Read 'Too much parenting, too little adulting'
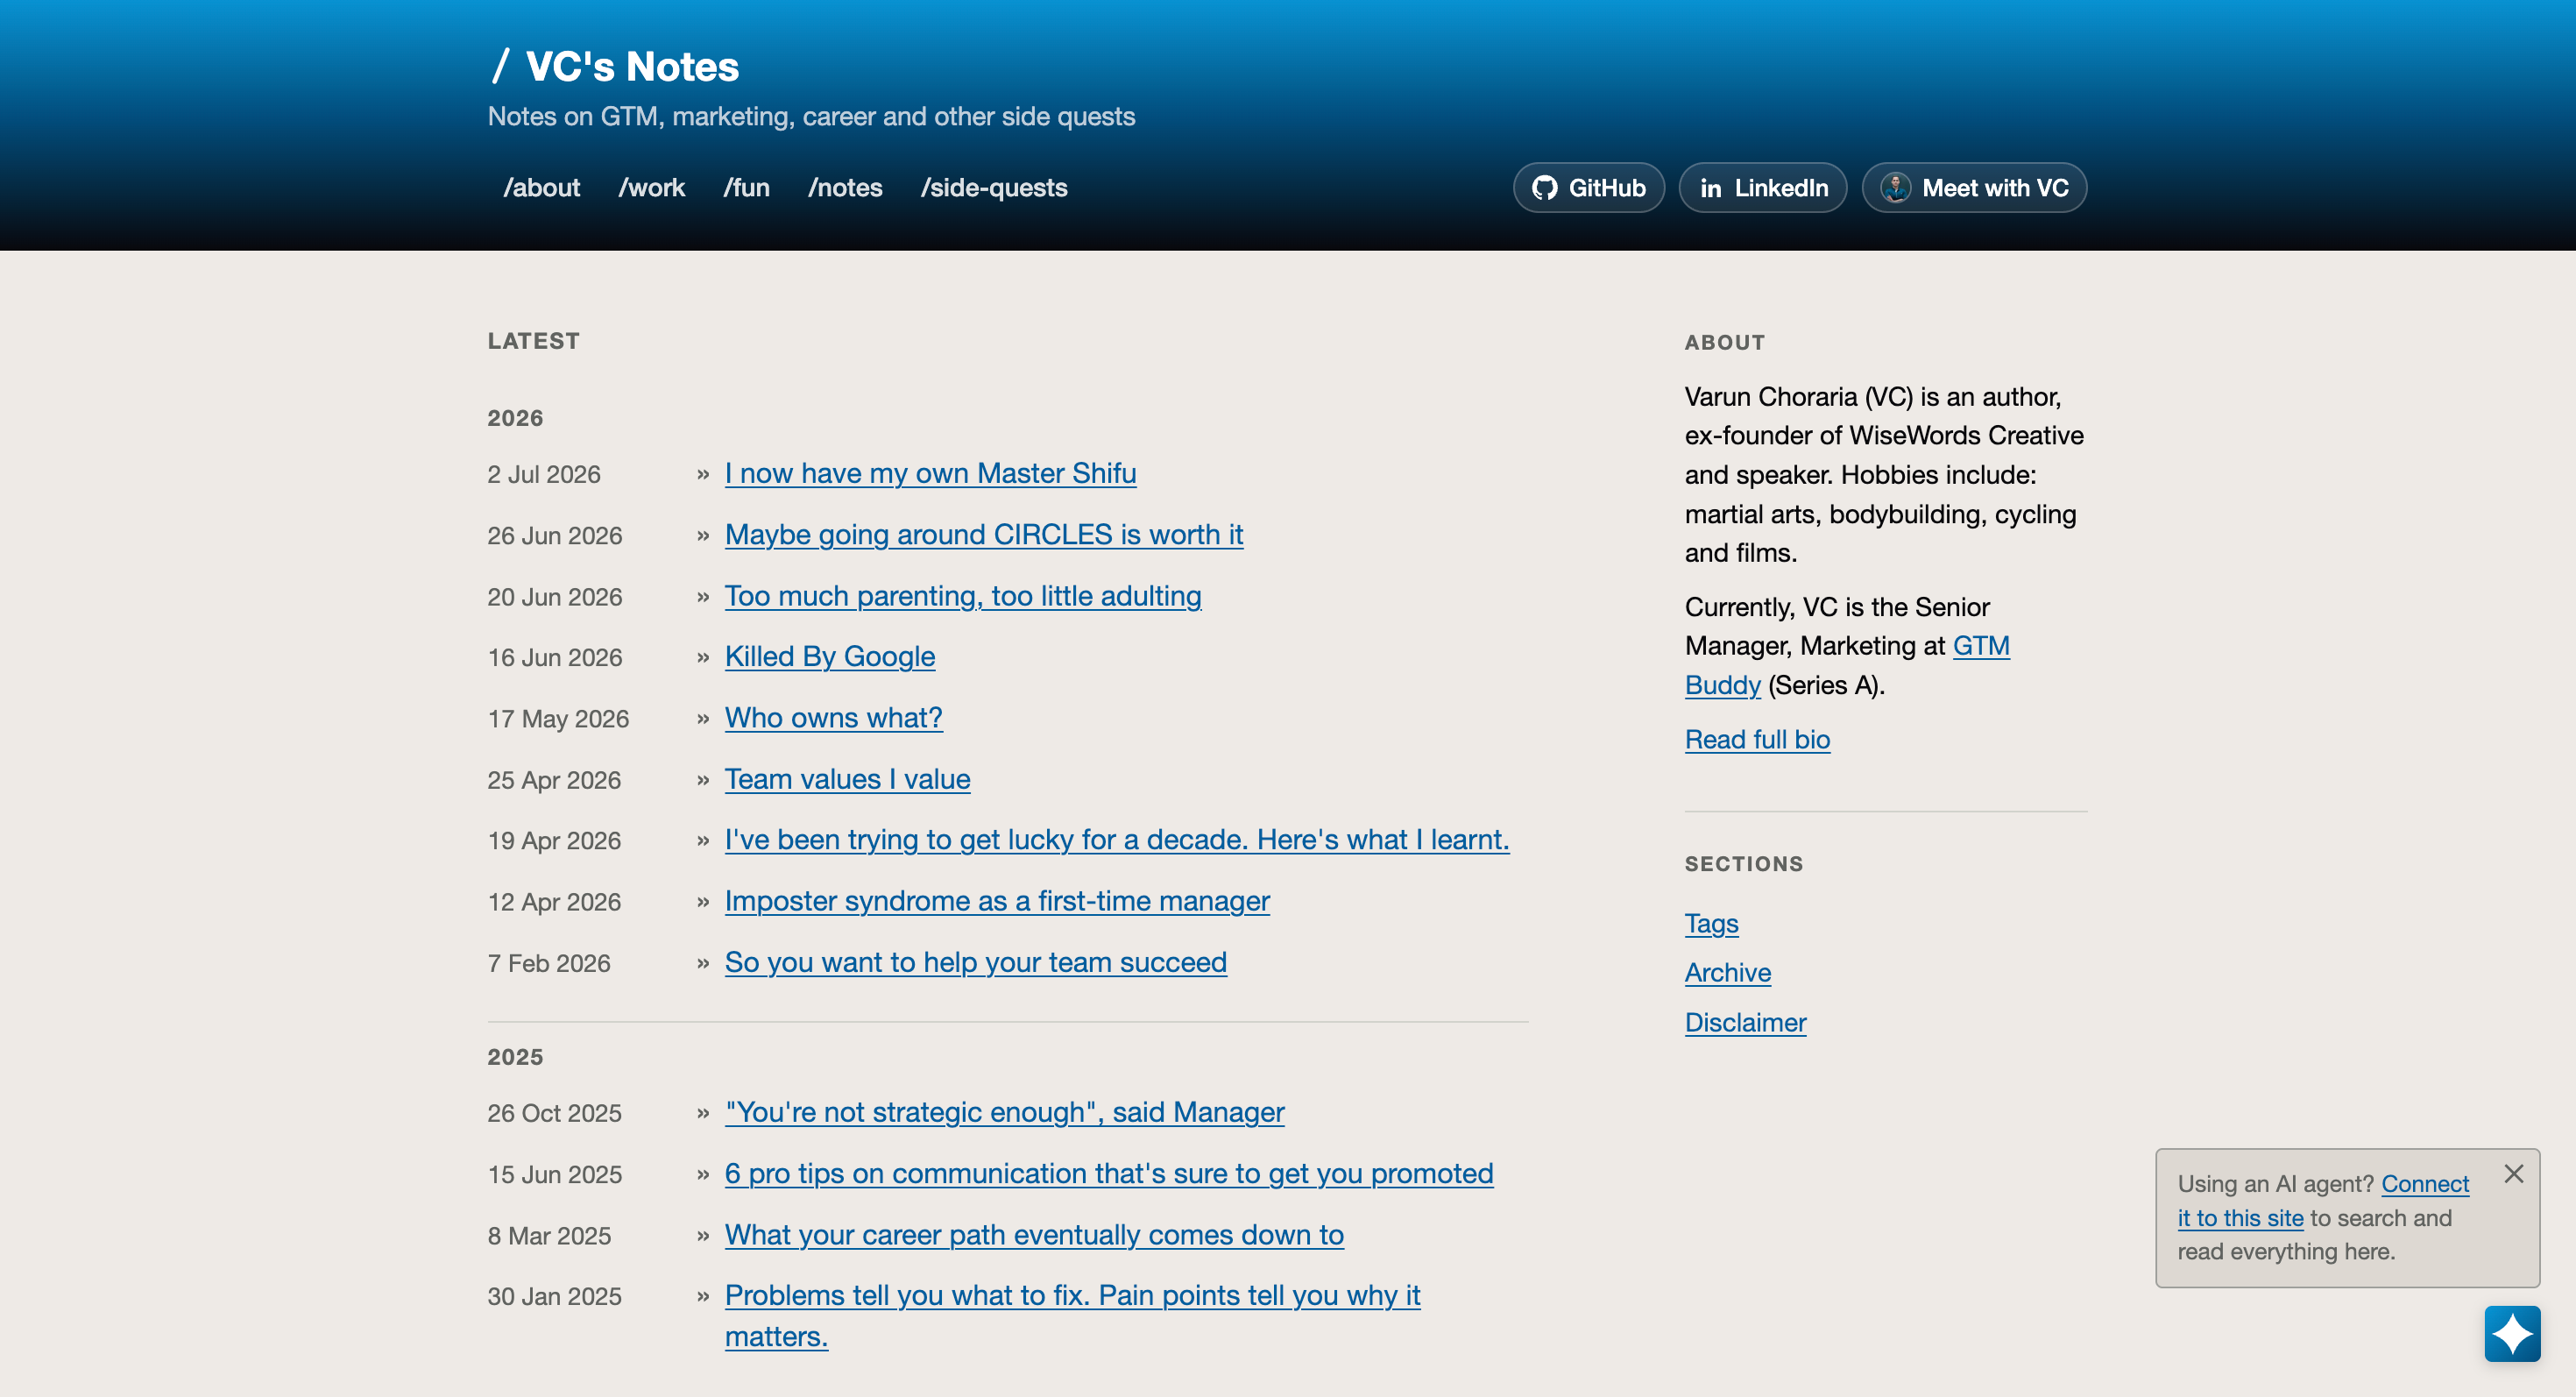 click(963, 596)
